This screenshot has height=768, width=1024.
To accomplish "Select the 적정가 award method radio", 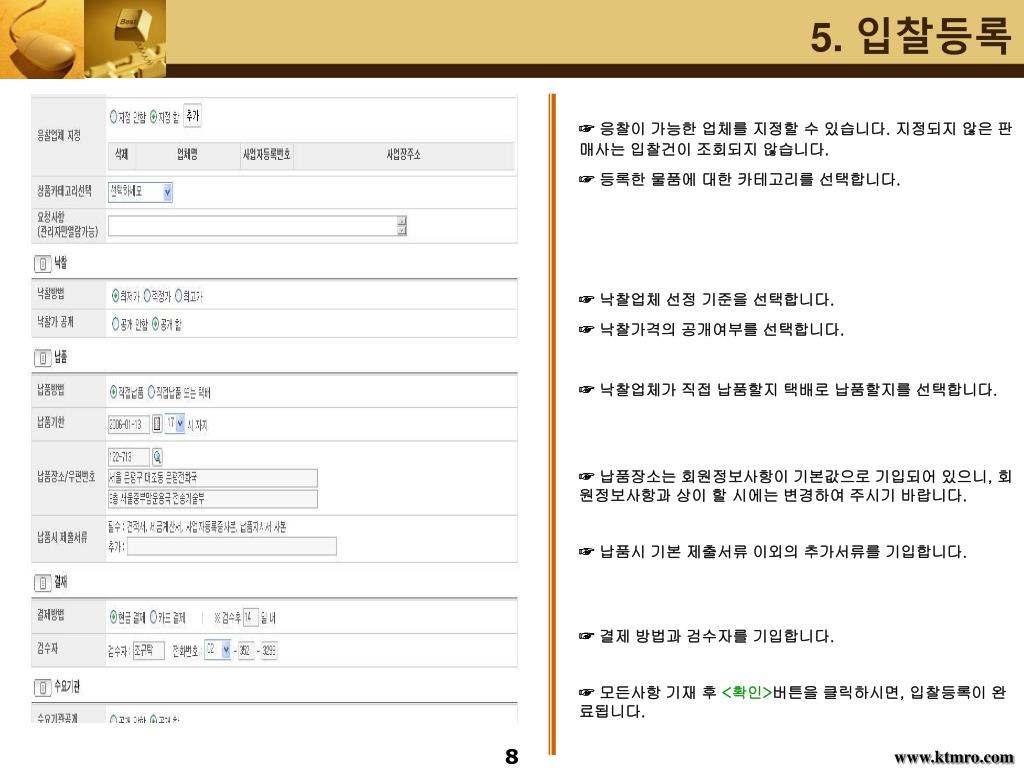I will click(x=148, y=296).
